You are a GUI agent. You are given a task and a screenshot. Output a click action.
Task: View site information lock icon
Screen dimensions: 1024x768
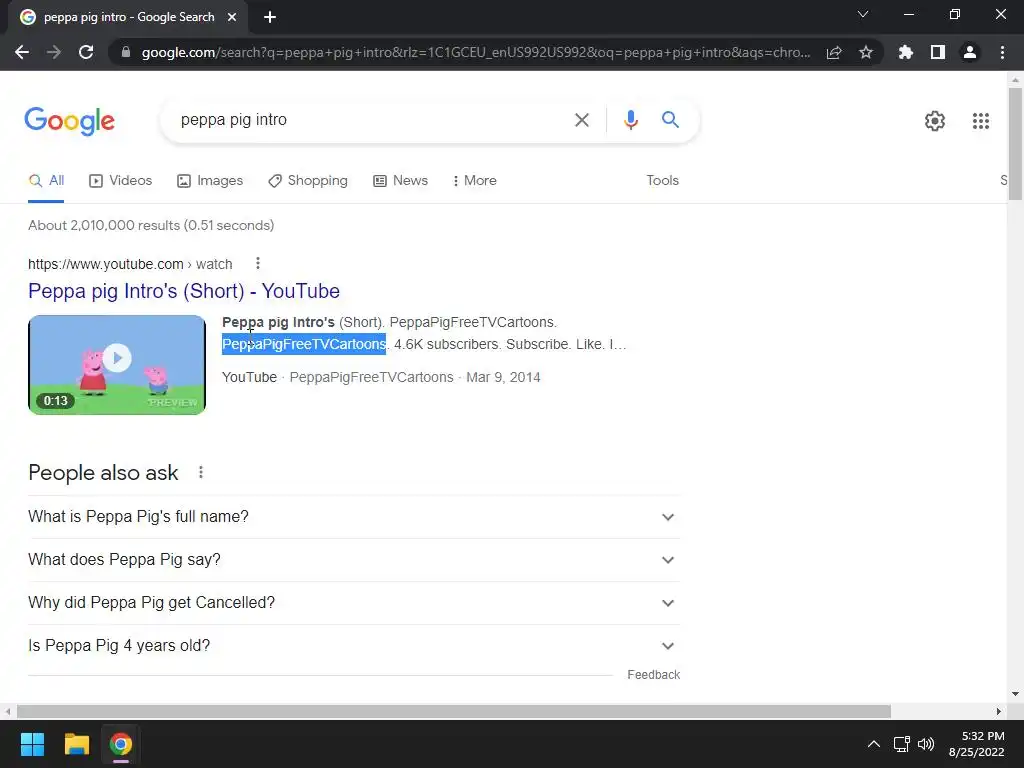pos(126,52)
